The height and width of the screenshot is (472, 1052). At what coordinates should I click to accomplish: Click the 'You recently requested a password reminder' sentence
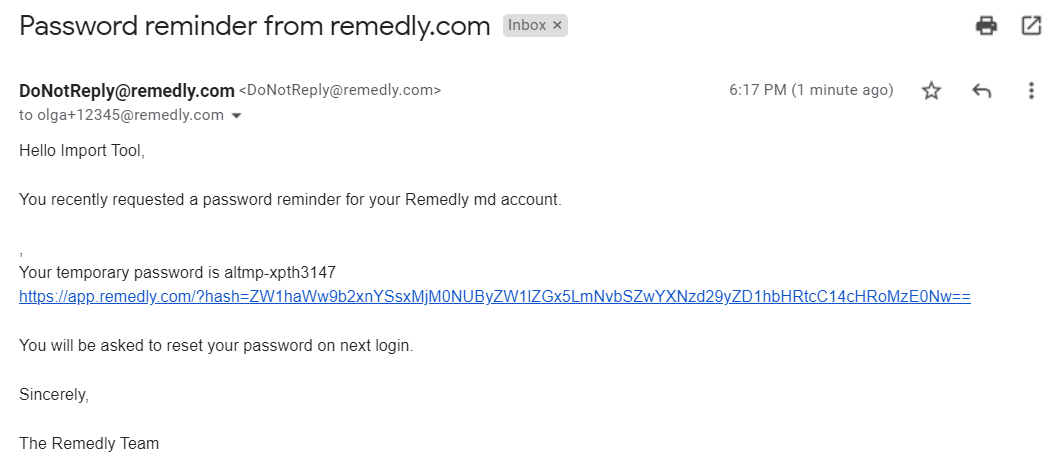click(x=290, y=200)
